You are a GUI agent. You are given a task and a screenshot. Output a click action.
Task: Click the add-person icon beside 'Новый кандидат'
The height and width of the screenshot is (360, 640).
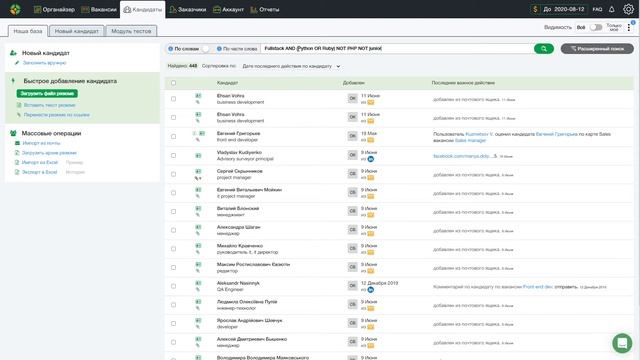click(x=13, y=53)
